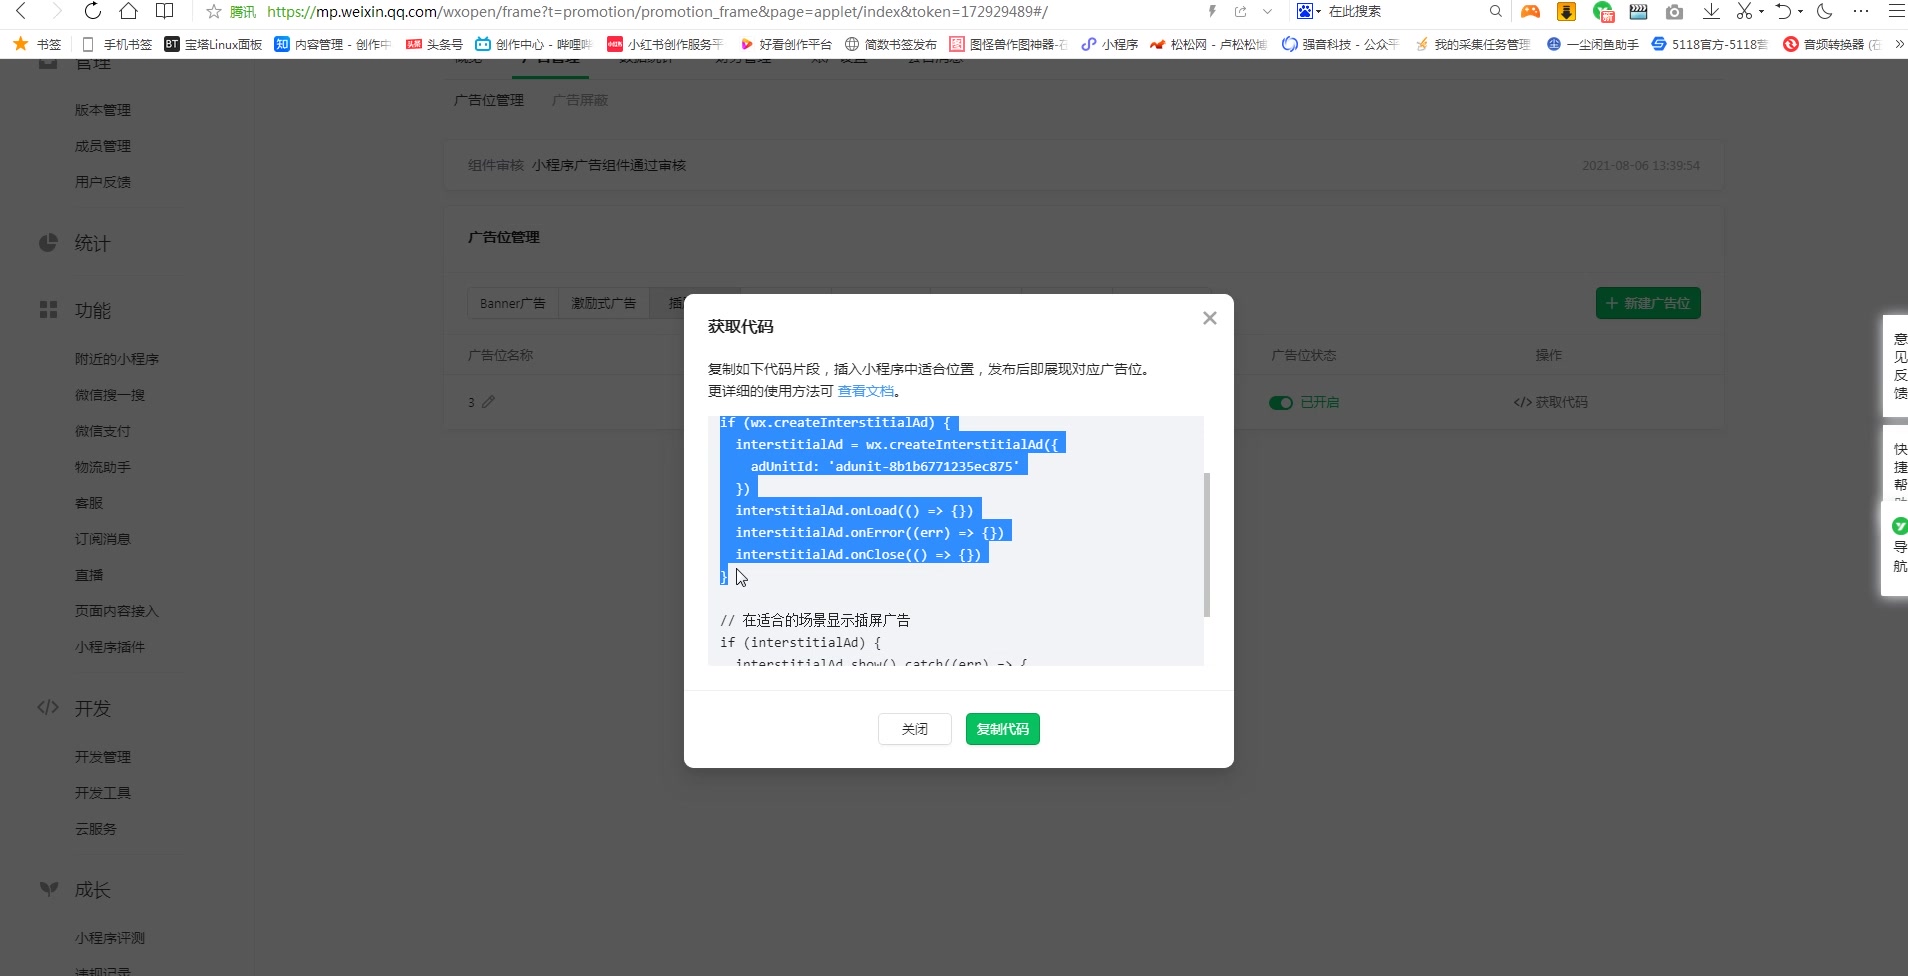Reload the page with the refresh icon
This screenshot has width=1908, height=976.
tap(92, 11)
